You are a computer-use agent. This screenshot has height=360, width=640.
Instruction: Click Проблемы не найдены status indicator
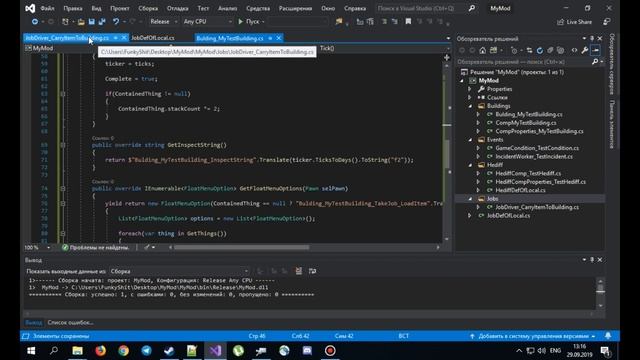point(96,247)
